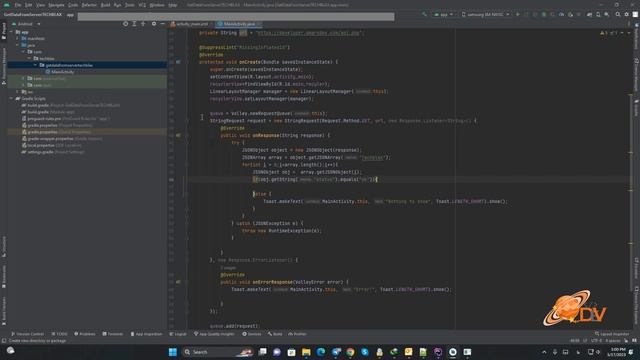Click the onErrorResponse override gutter icon
The image size is (640, 360).
coord(178,282)
